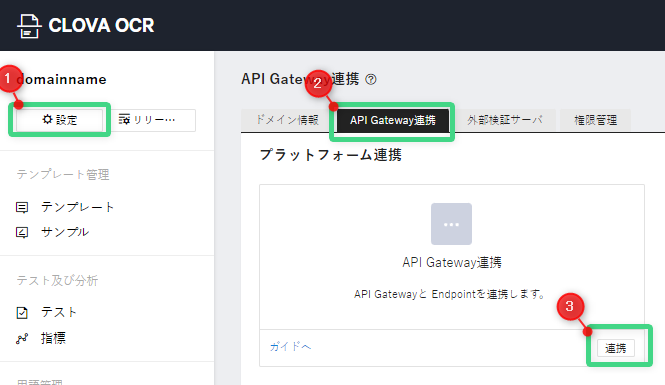Image resolution: width=665 pixels, height=385 pixels.
Task: Switch to the ドメイン情報 tab
Action: 287,120
